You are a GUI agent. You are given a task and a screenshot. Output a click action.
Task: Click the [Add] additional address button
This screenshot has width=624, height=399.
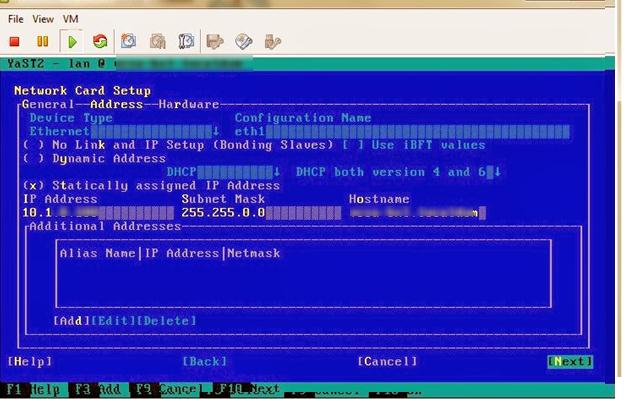click(x=72, y=321)
